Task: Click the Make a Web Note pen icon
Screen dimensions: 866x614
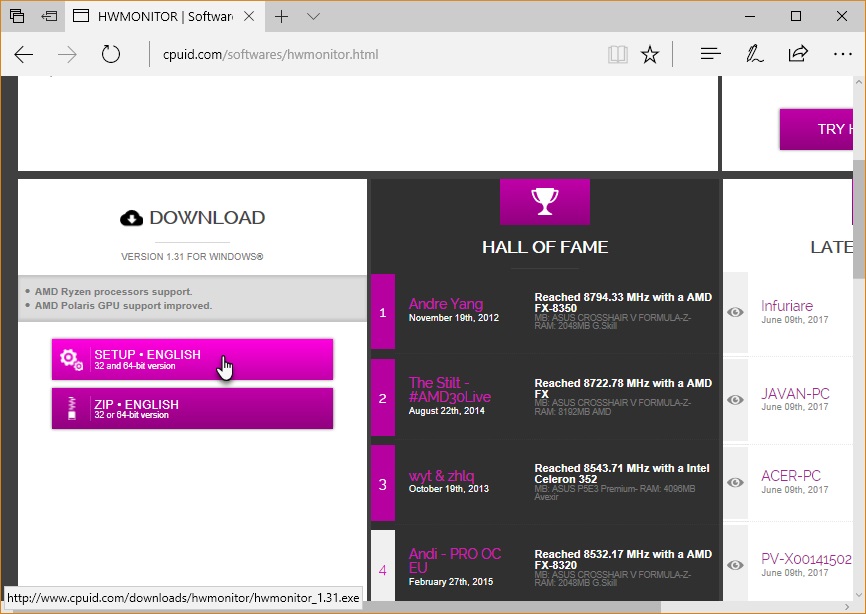Action: (755, 55)
